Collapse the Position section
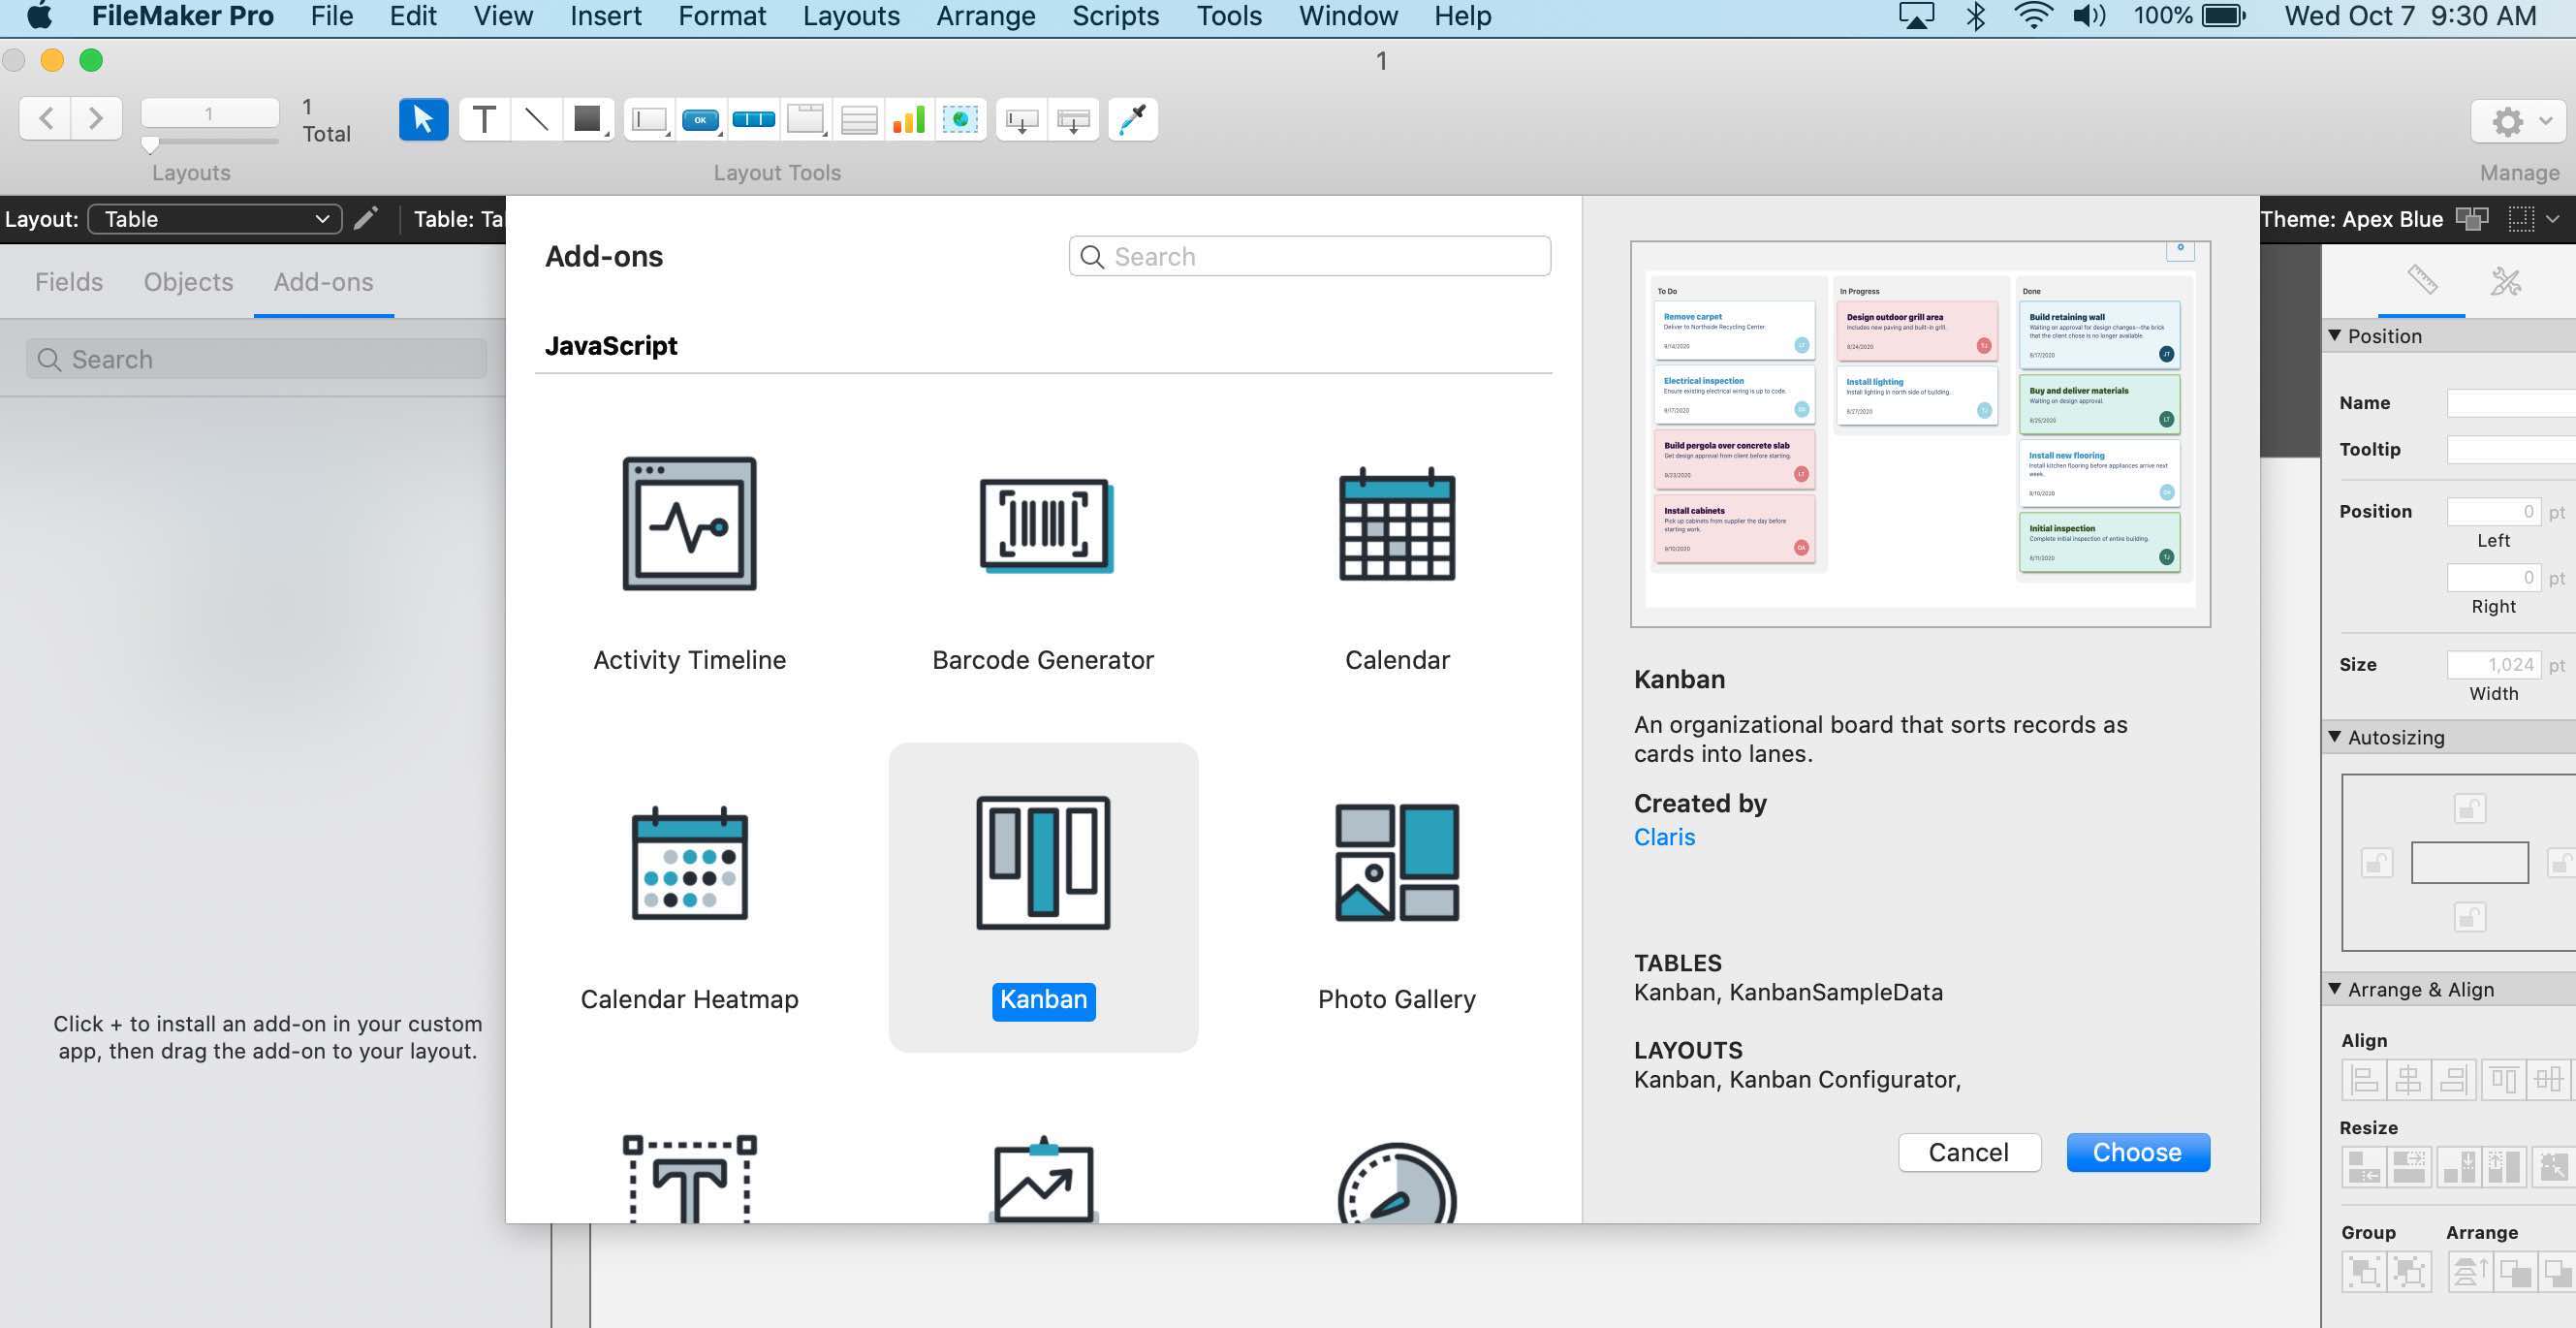The width and height of the screenshot is (2576, 1328). (2335, 335)
